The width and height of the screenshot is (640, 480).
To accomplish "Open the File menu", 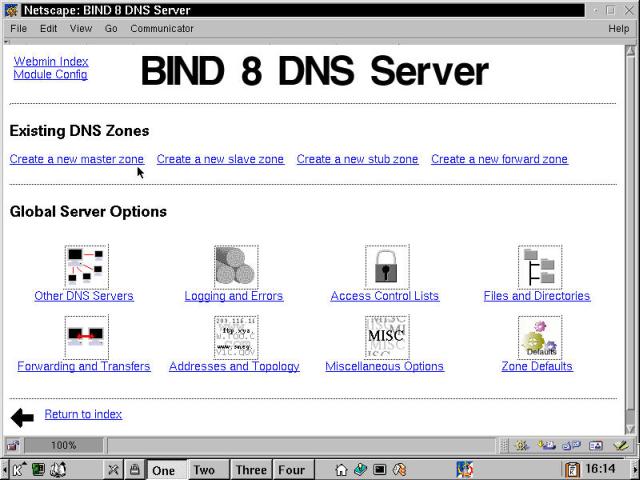I will [x=19, y=29].
